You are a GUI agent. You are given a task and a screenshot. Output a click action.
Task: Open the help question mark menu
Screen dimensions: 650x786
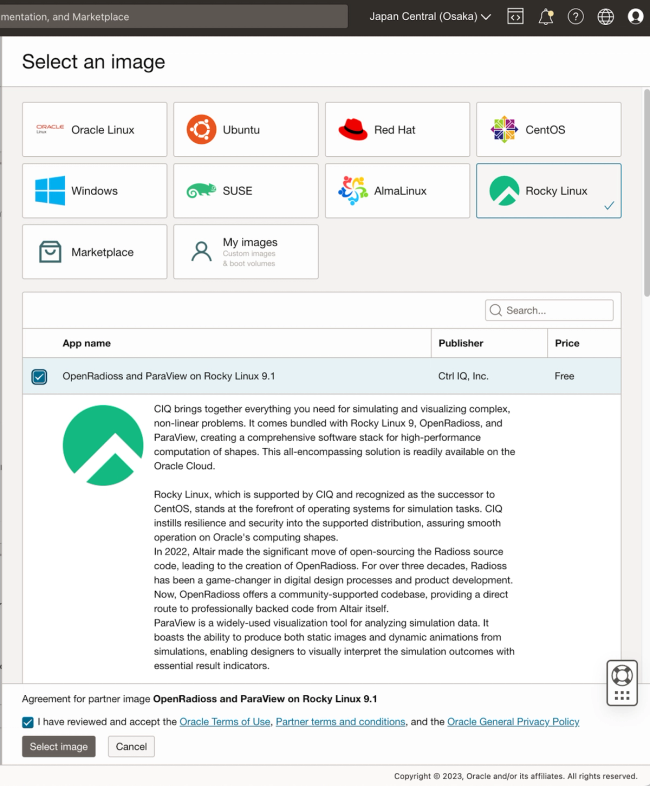click(x=575, y=17)
